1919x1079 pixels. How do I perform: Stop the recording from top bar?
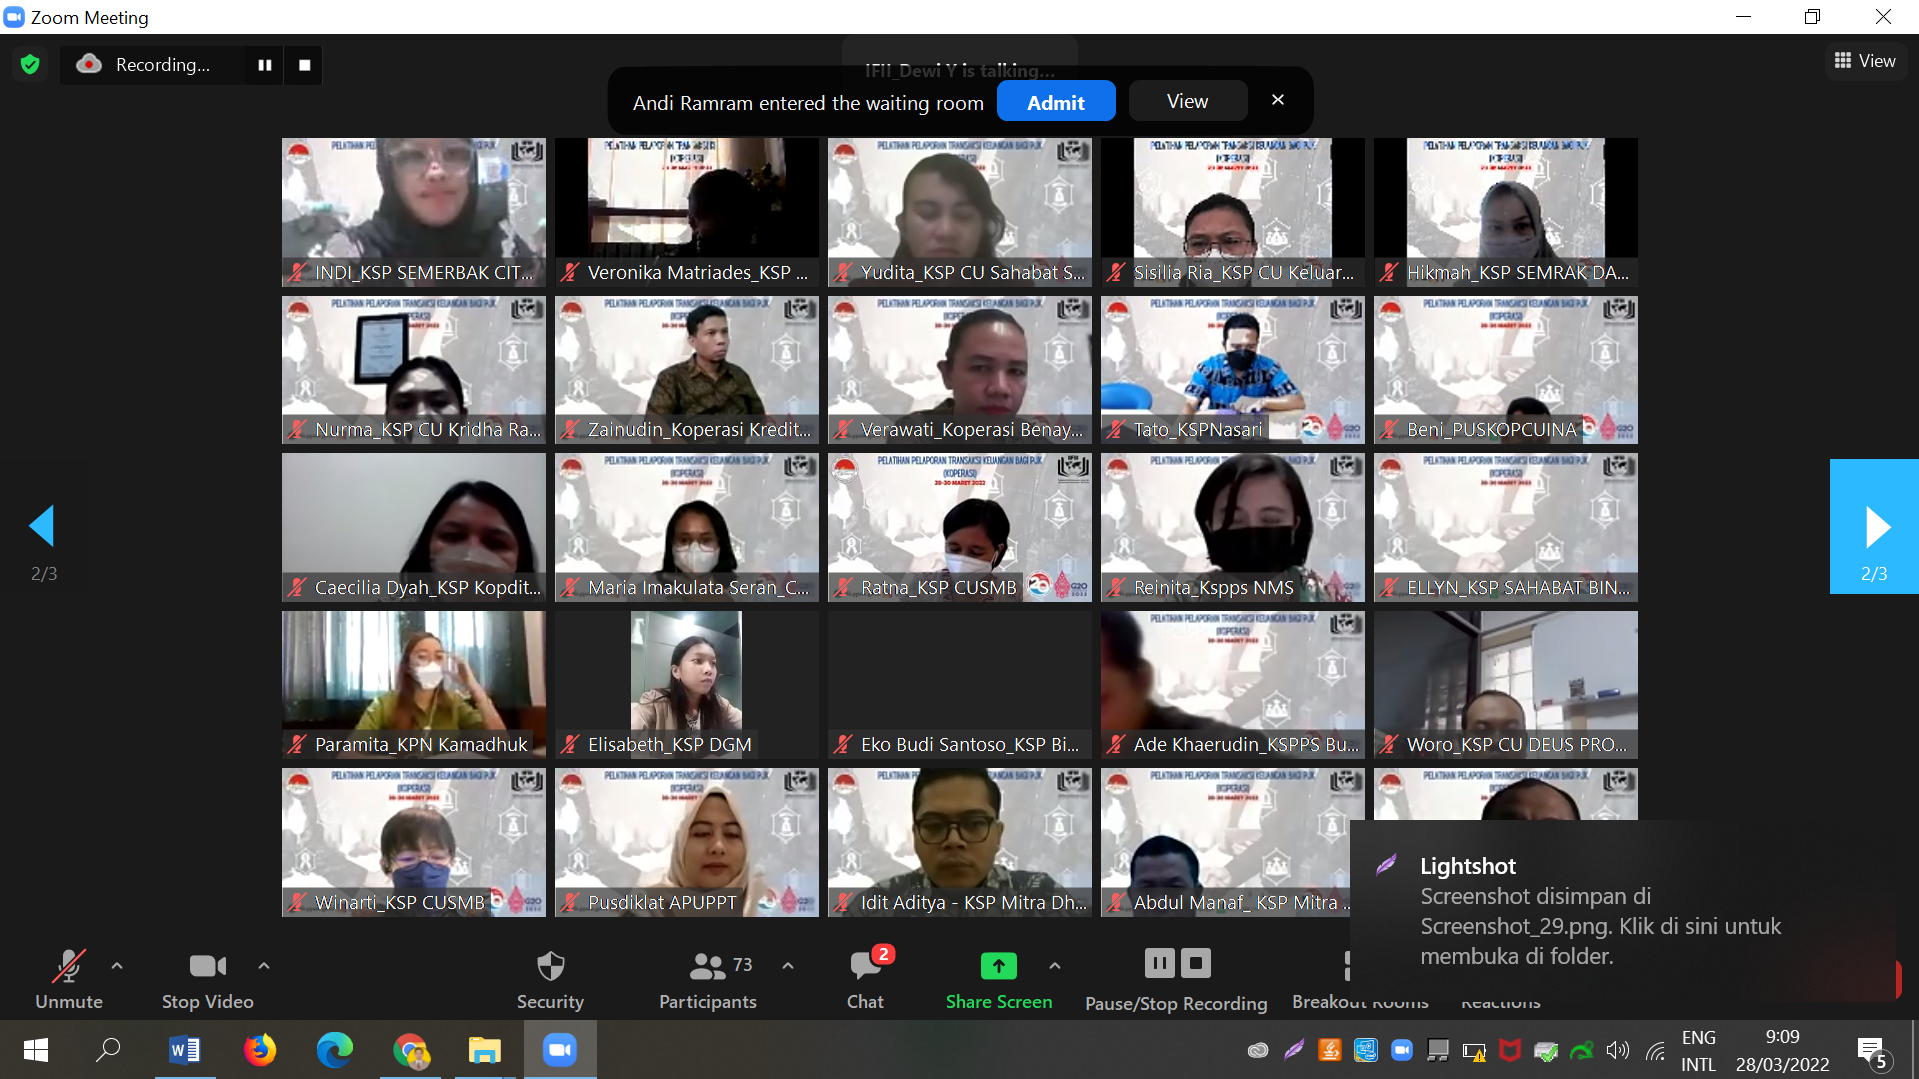(x=305, y=65)
